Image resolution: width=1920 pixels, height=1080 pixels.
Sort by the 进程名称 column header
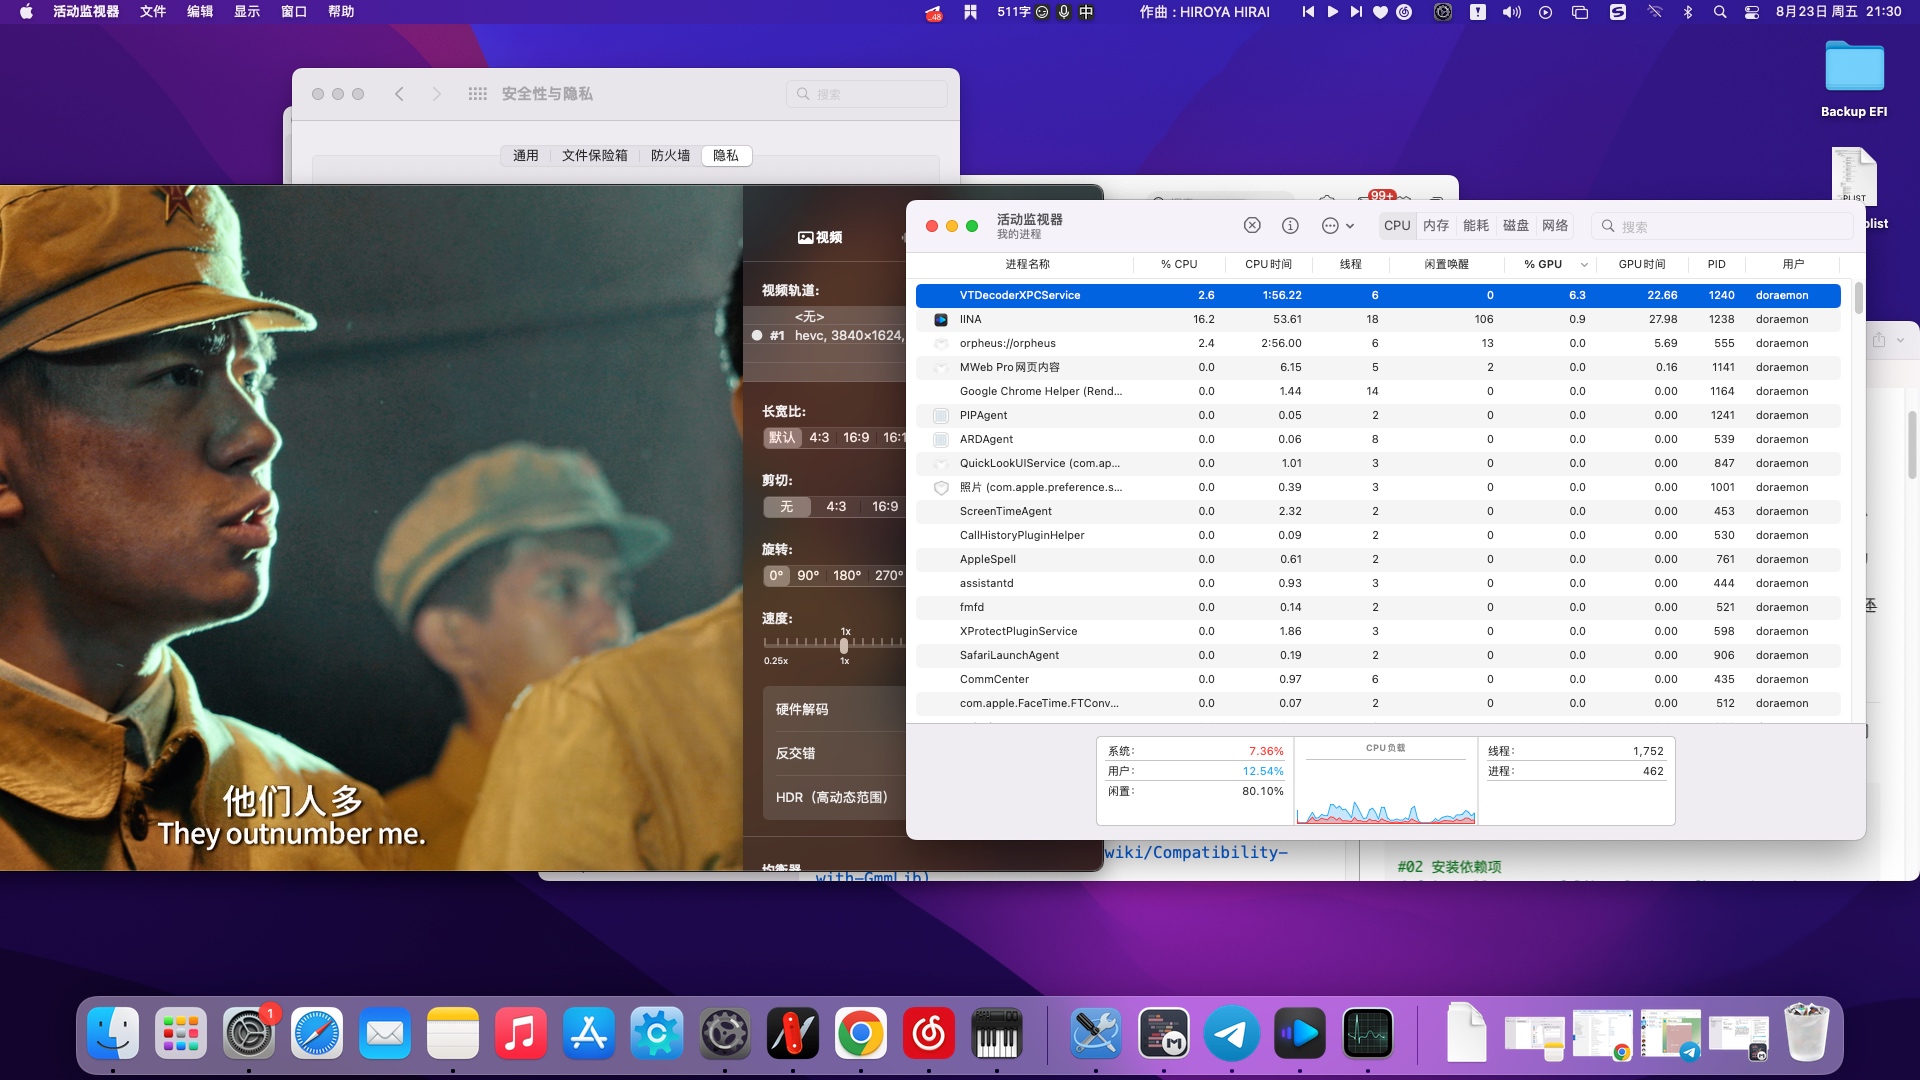pos(1027,264)
